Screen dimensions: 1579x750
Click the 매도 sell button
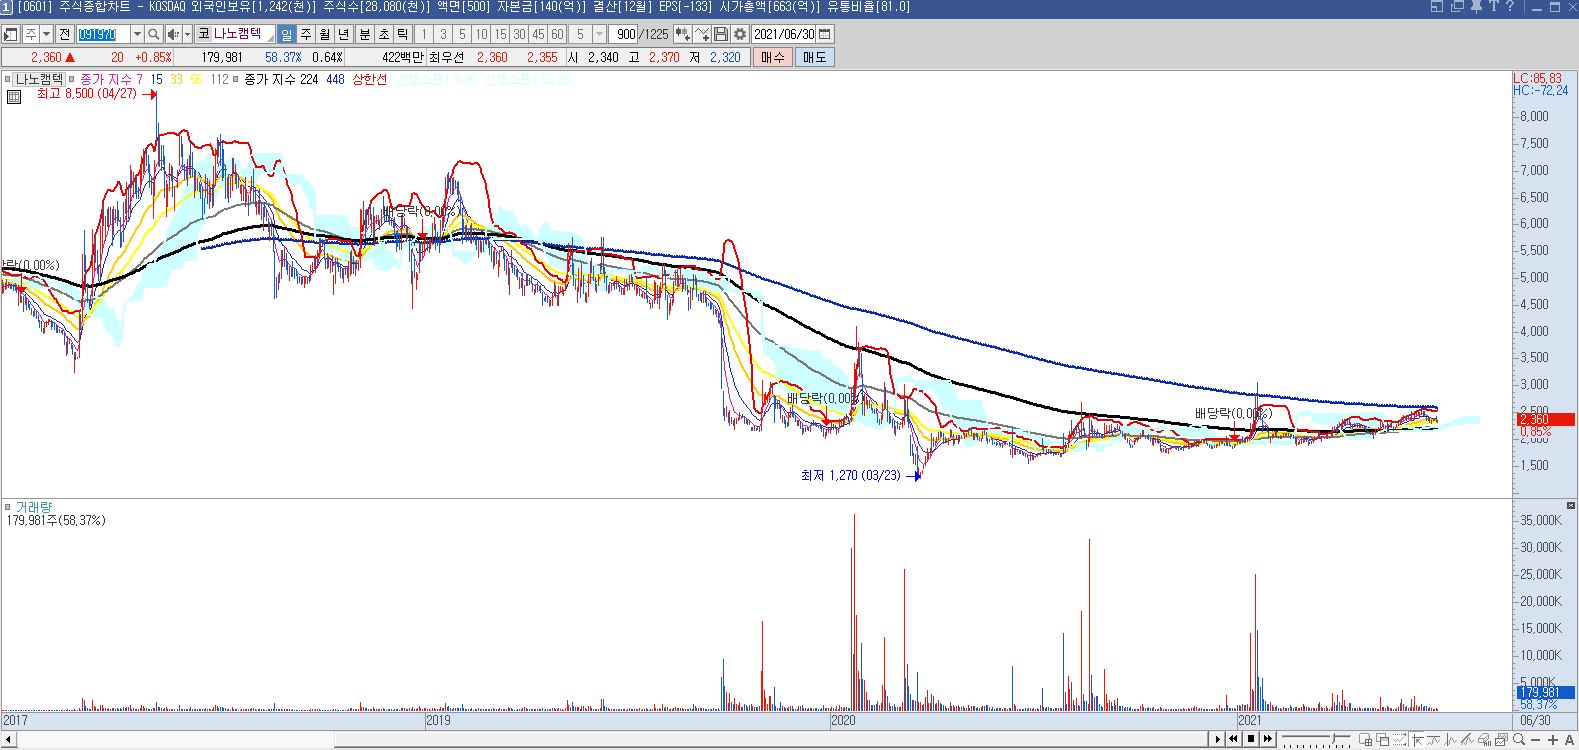coord(815,57)
